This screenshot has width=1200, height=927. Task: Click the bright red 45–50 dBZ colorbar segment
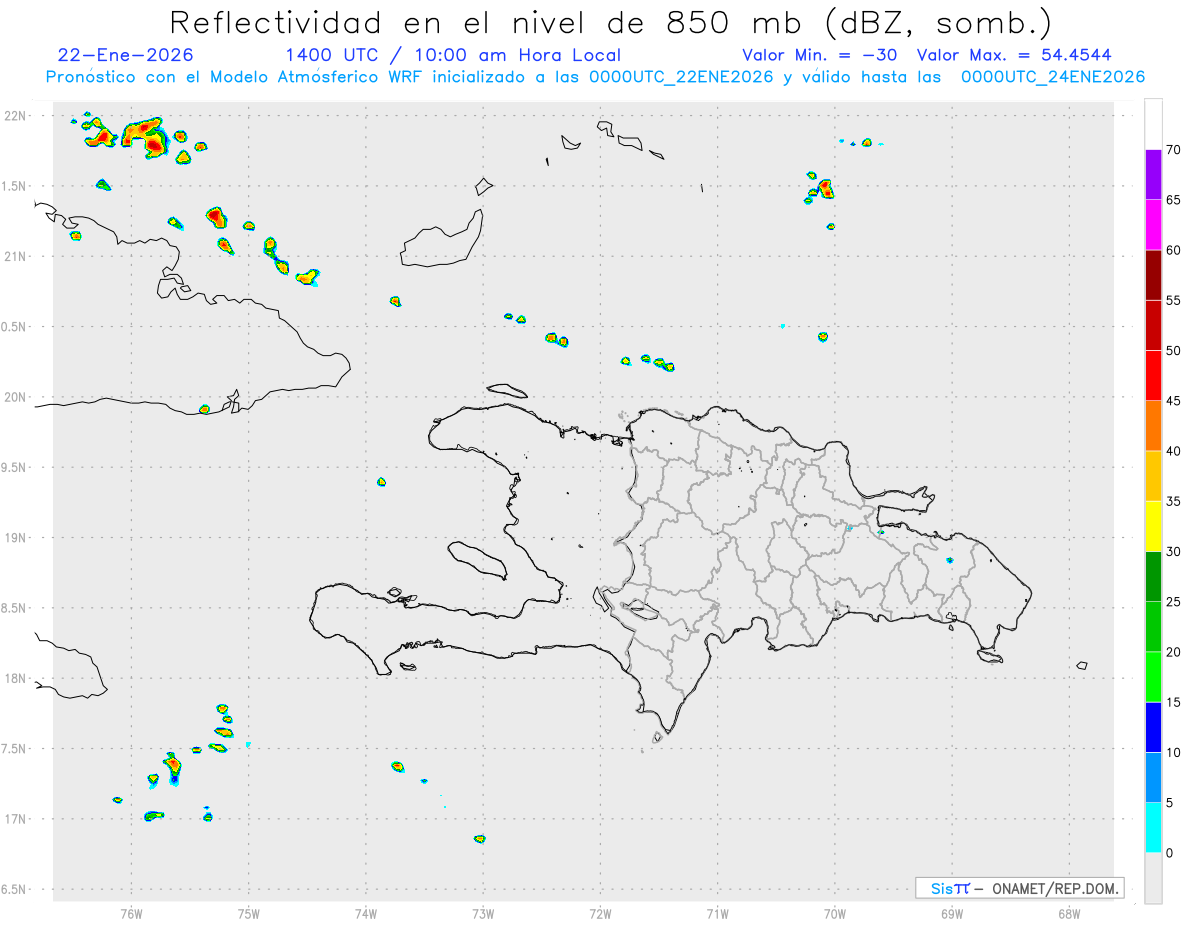click(x=1153, y=376)
